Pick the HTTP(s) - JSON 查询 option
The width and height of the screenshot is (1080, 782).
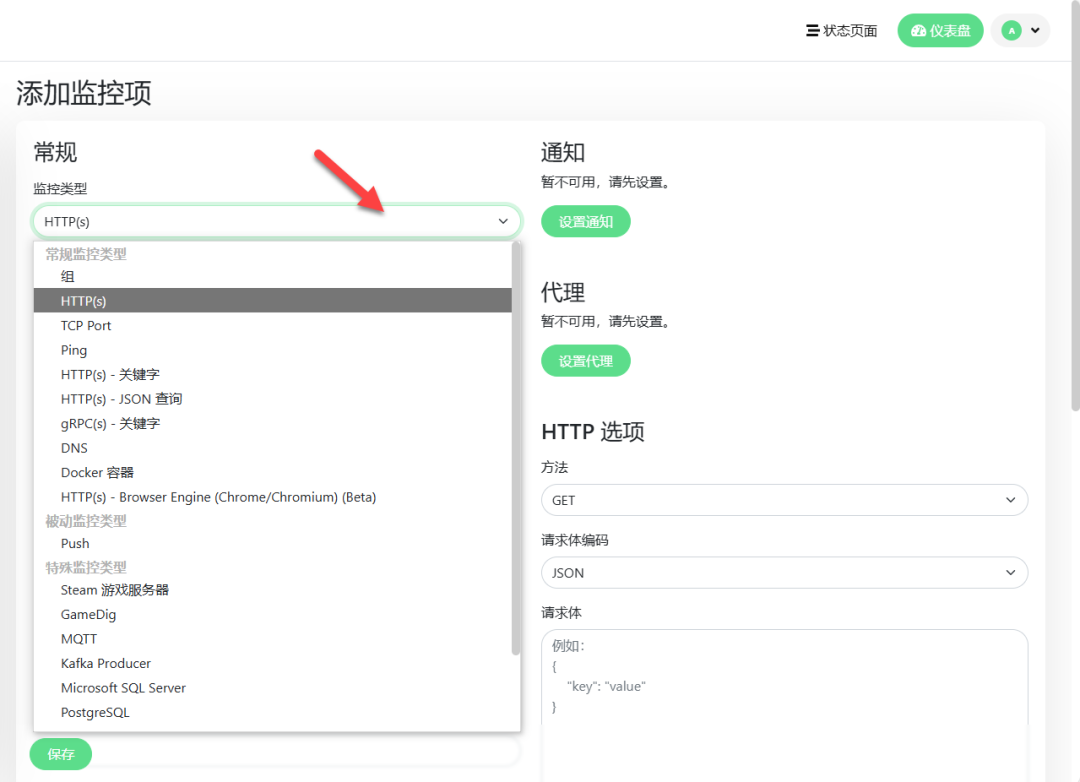click(x=121, y=399)
